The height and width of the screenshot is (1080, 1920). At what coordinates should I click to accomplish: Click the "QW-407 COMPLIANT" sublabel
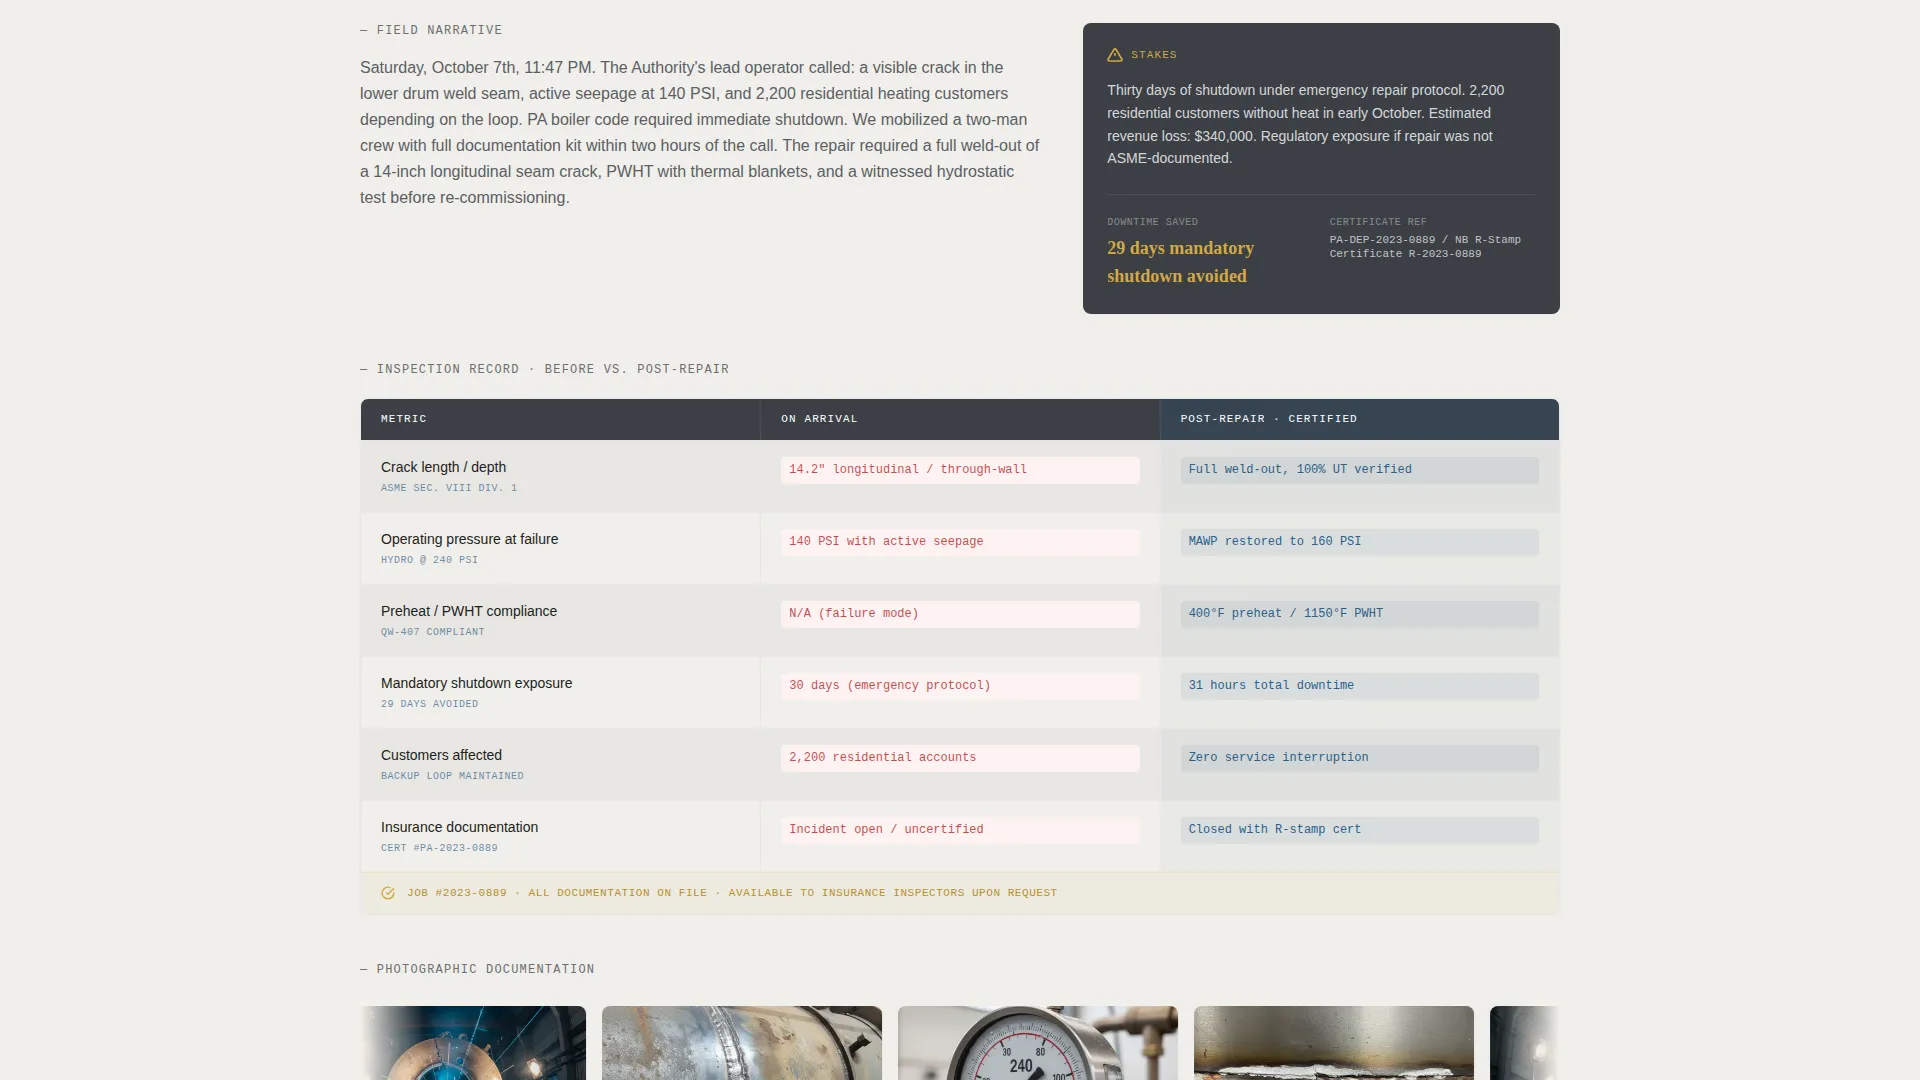(x=432, y=632)
